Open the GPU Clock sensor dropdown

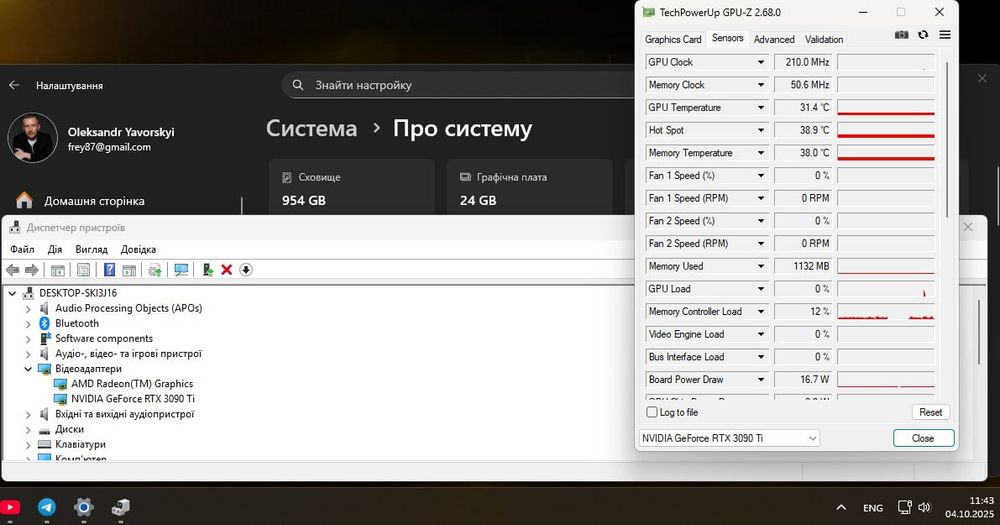(x=761, y=62)
